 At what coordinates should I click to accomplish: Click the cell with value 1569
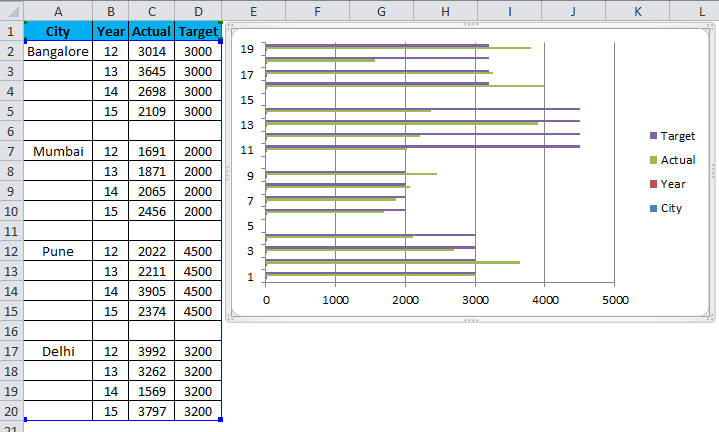tap(152, 391)
